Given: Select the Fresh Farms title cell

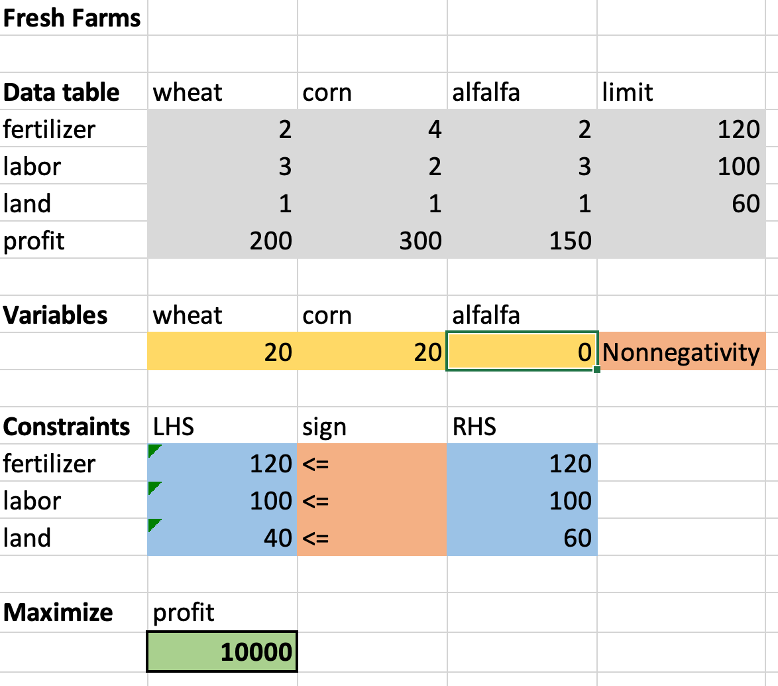Looking at the screenshot, I should coord(73,18).
